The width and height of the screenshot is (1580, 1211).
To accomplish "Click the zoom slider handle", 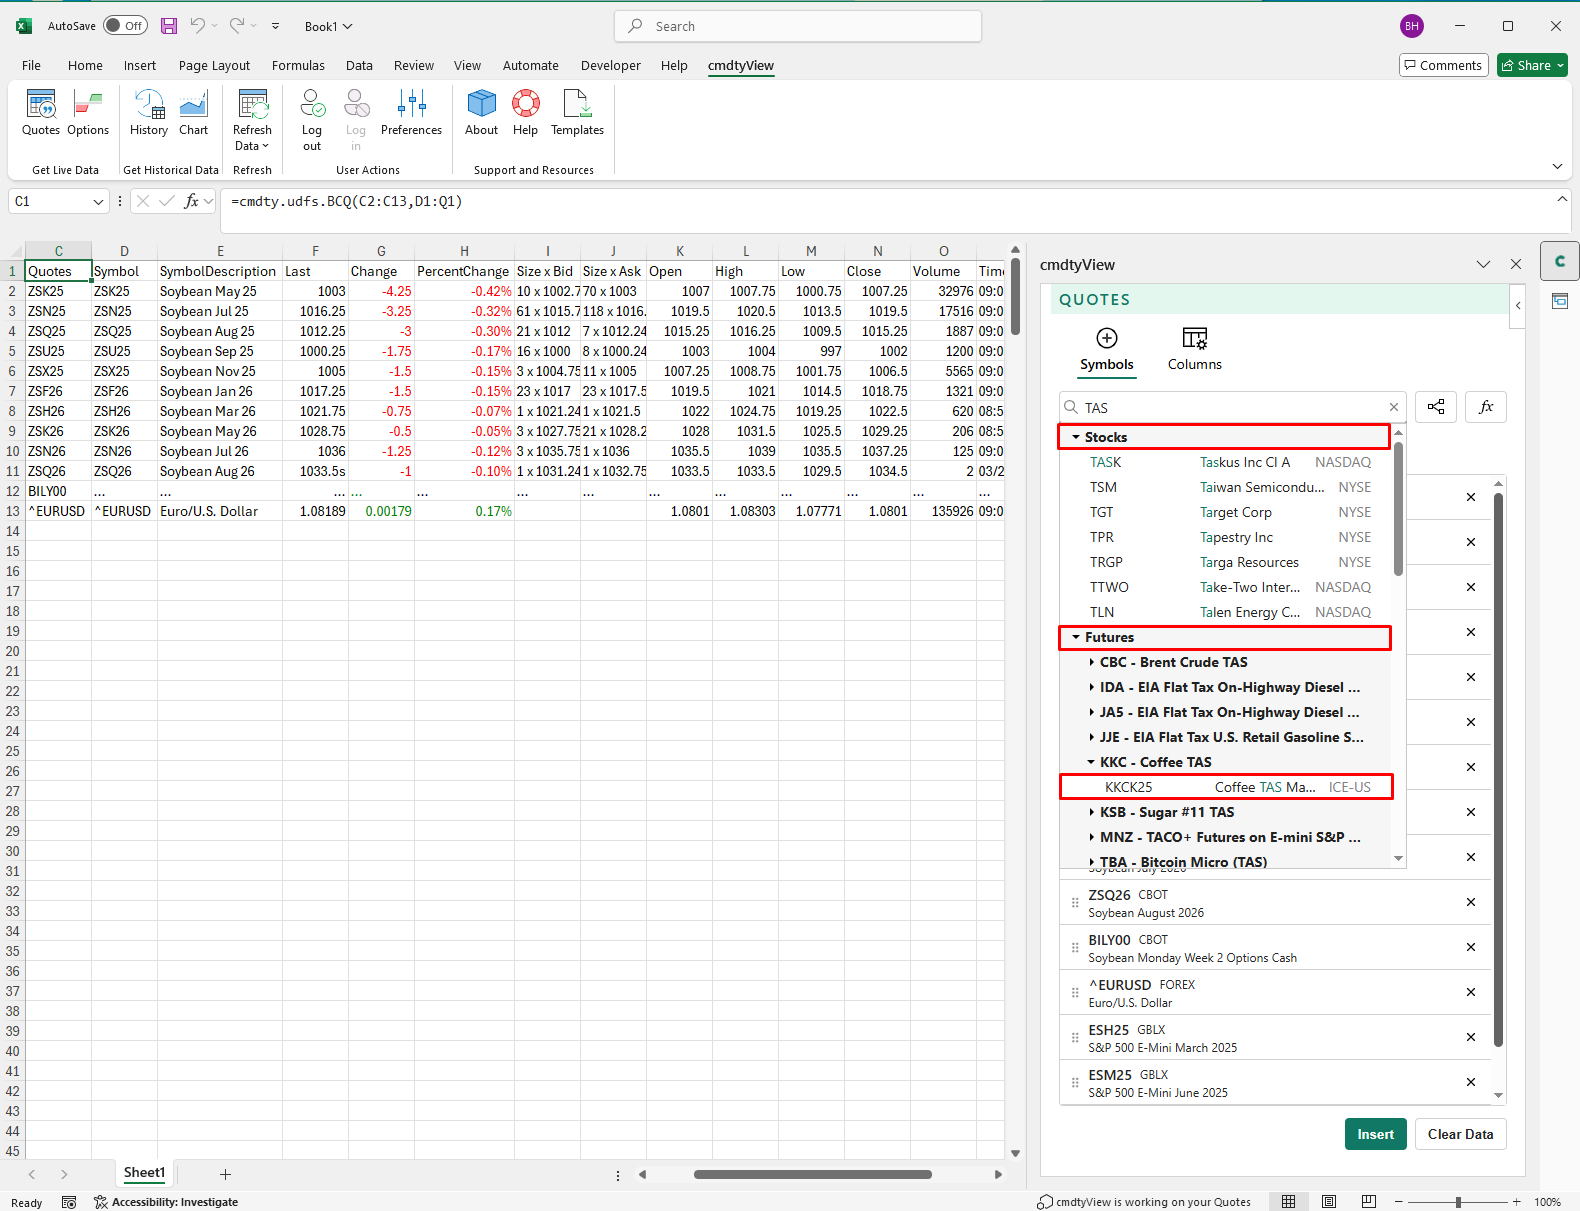I will tap(1458, 1202).
